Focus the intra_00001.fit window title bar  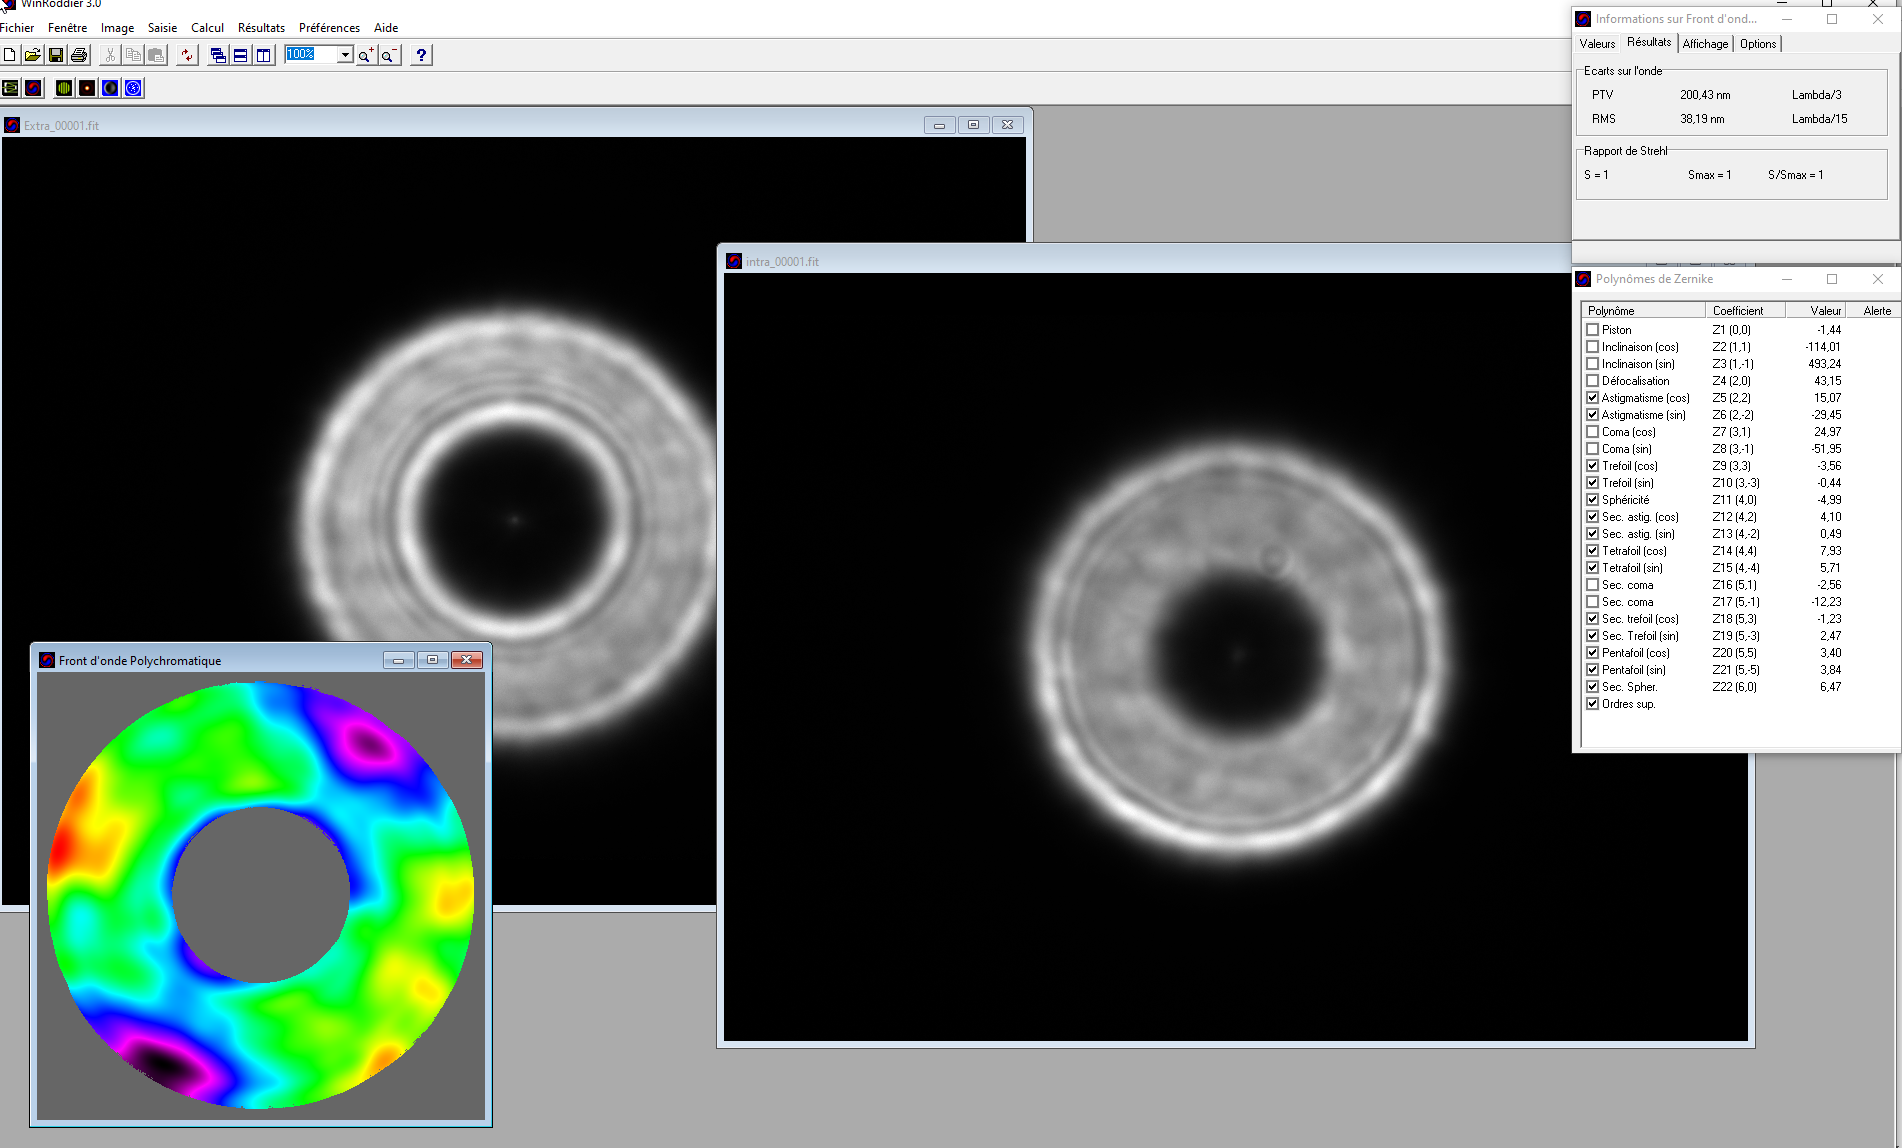tap(1144, 261)
